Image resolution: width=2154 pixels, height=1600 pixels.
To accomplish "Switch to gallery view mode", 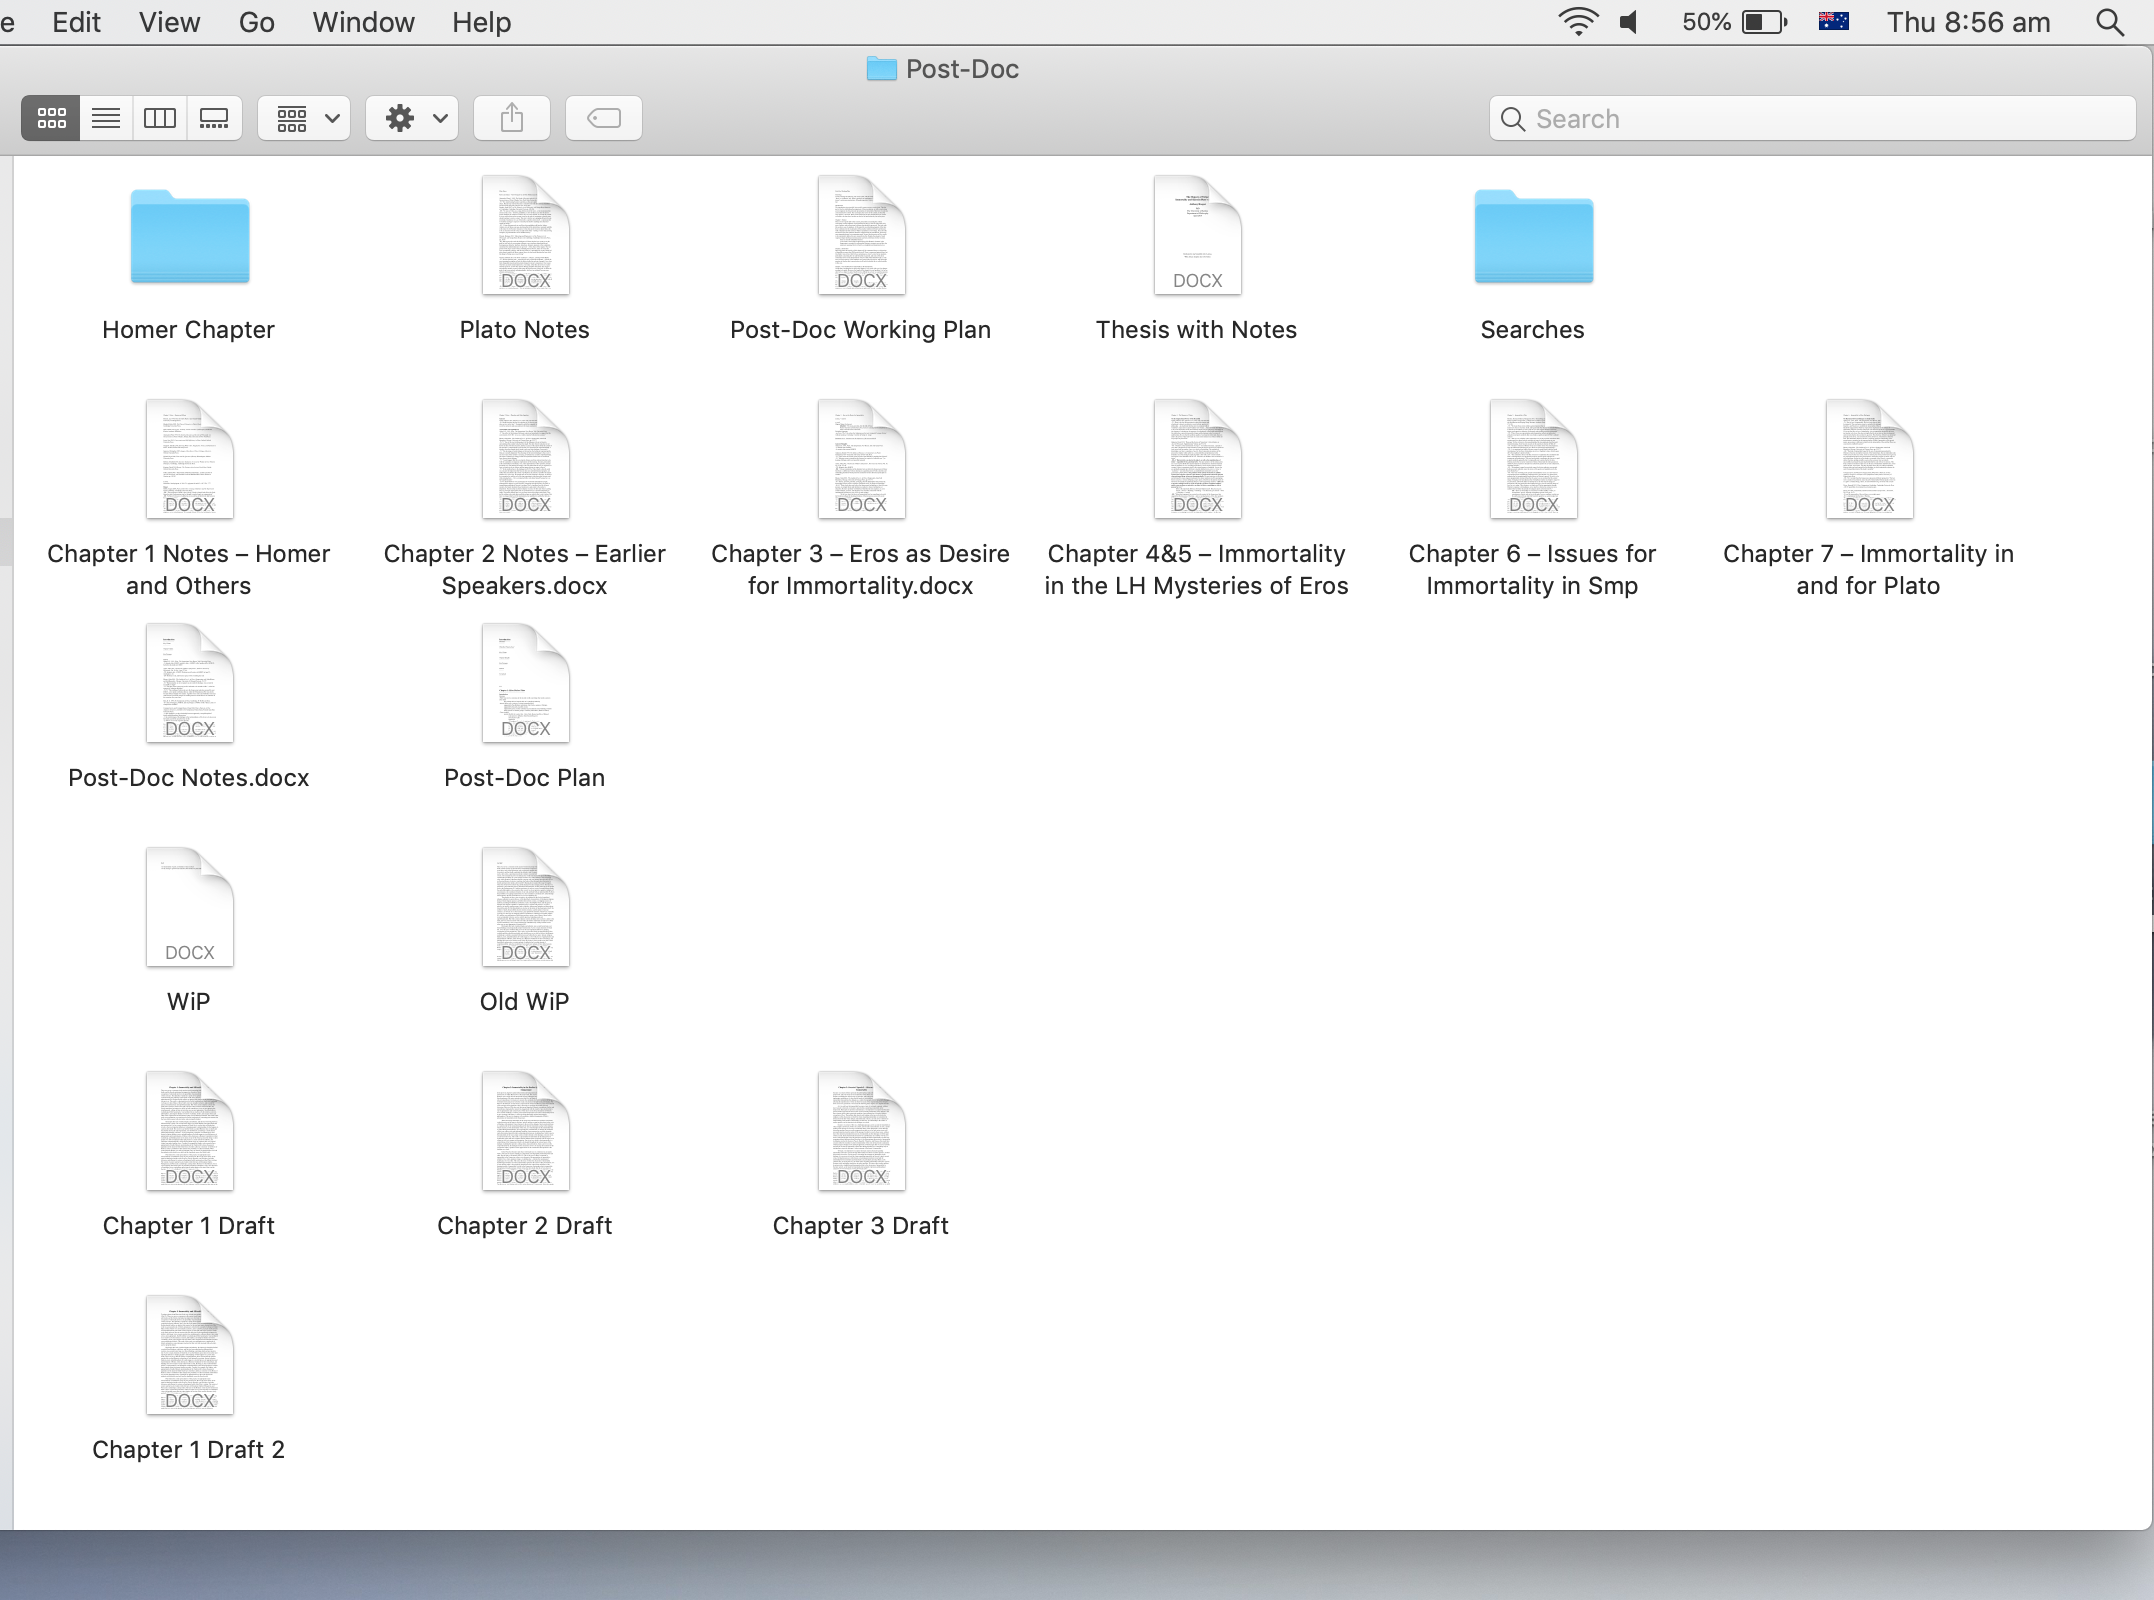I will coord(214,119).
